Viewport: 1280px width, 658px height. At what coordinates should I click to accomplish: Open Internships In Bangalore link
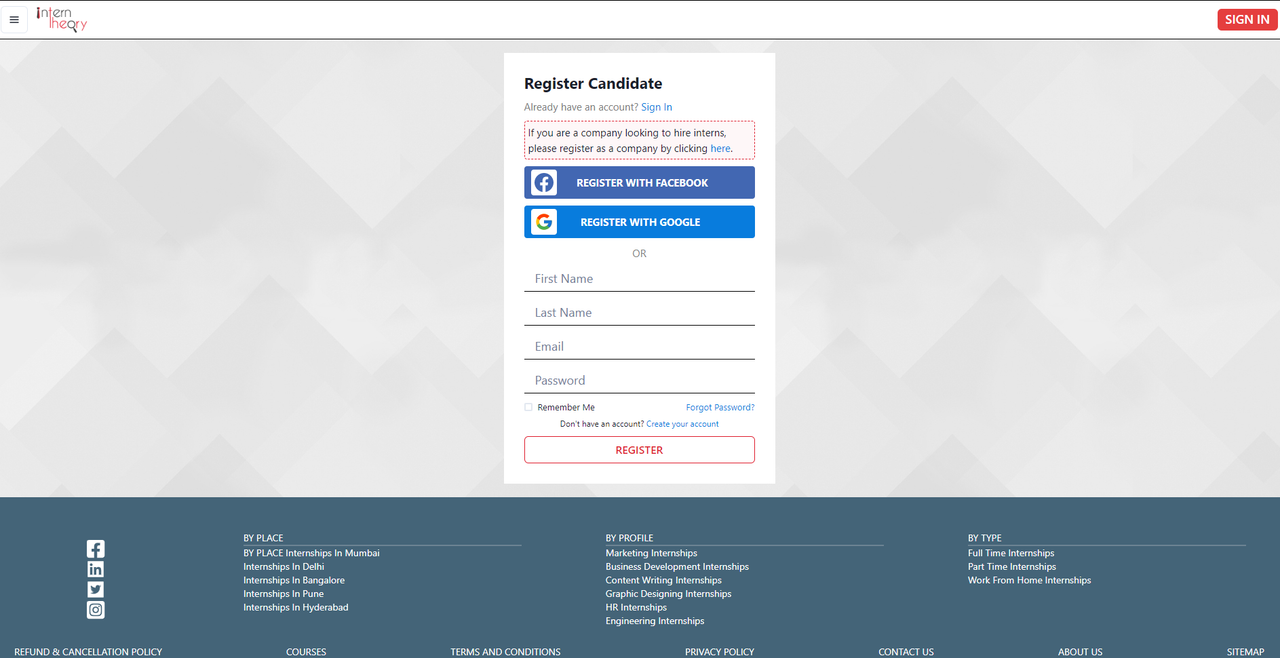point(294,580)
